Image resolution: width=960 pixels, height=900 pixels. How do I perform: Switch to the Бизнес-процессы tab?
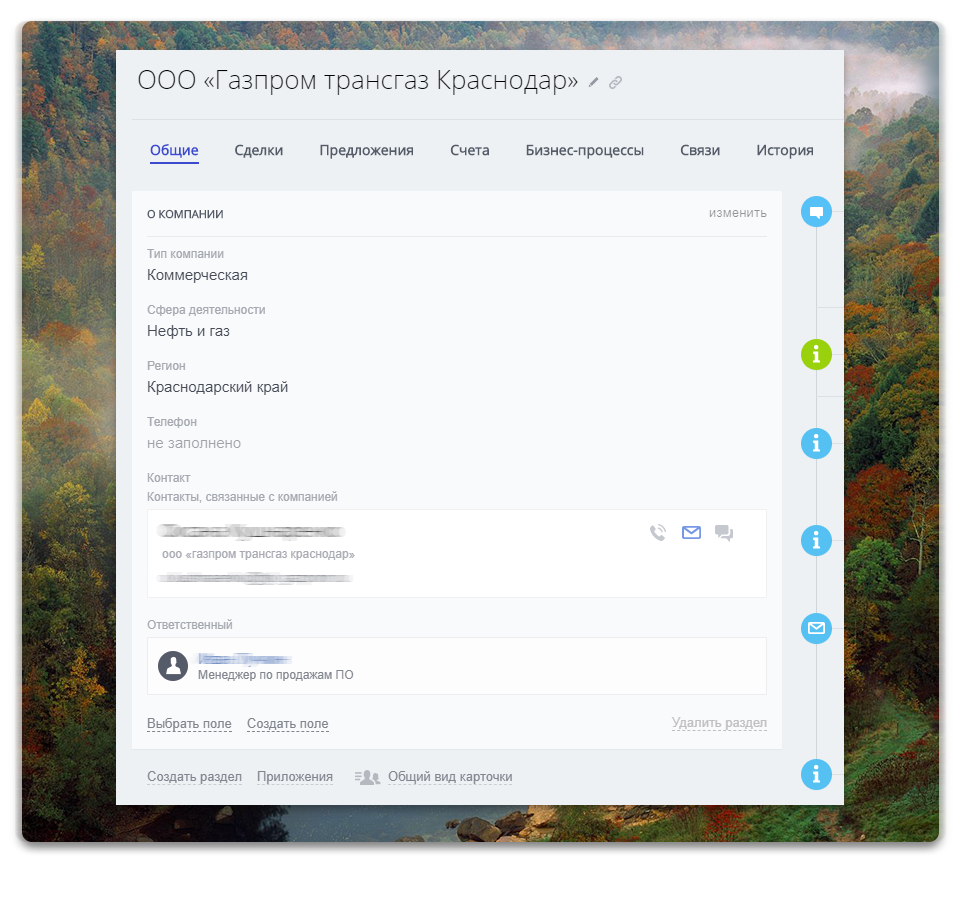click(585, 150)
